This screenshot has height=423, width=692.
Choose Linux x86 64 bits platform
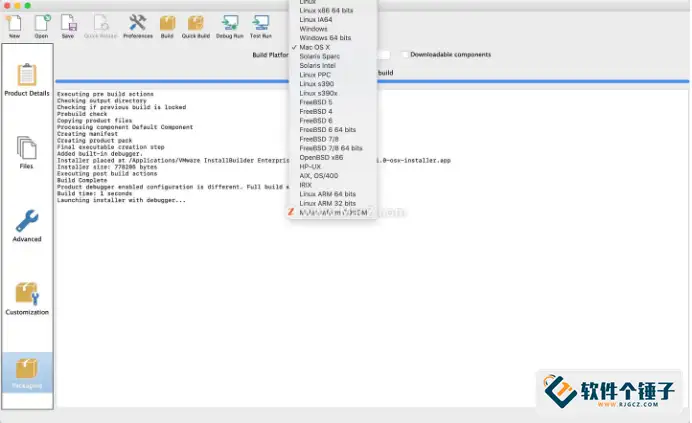tap(326, 10)
